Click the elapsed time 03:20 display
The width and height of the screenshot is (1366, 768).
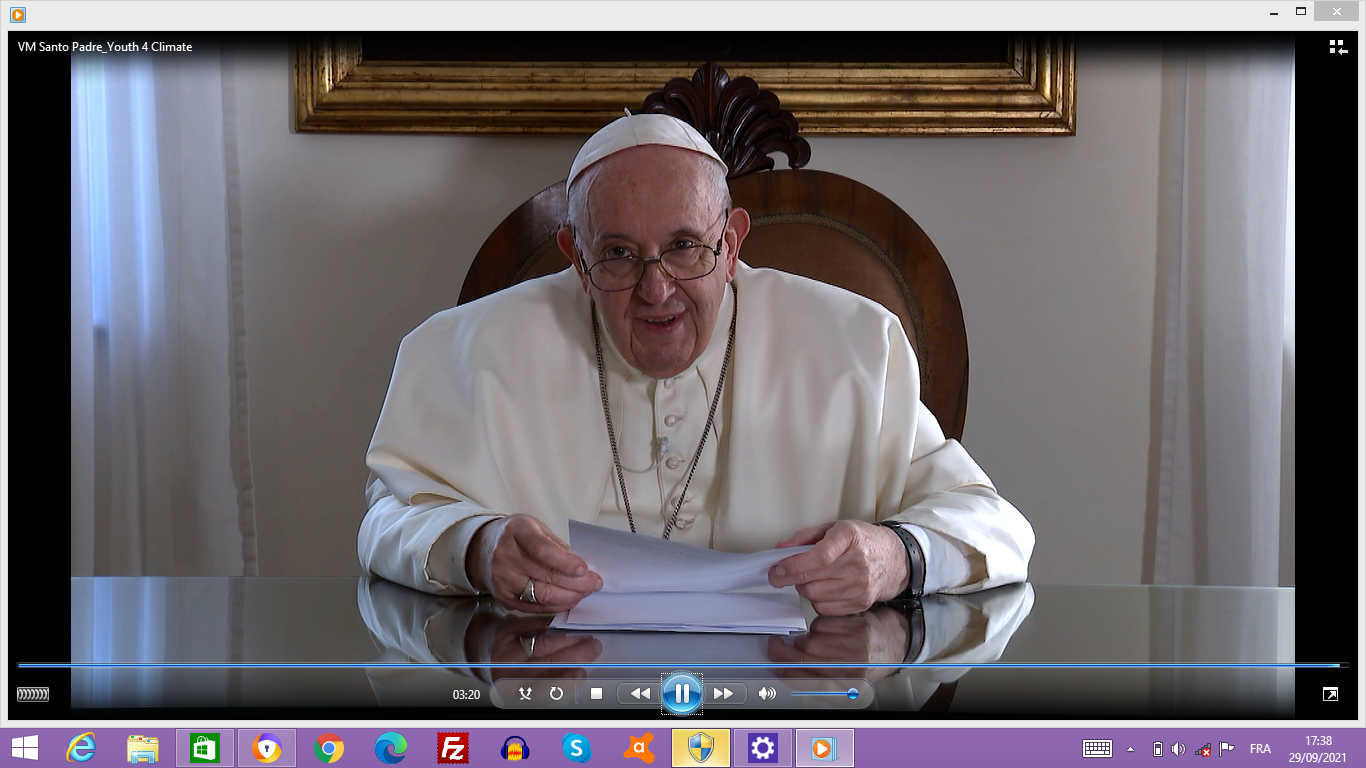point(466,694)
